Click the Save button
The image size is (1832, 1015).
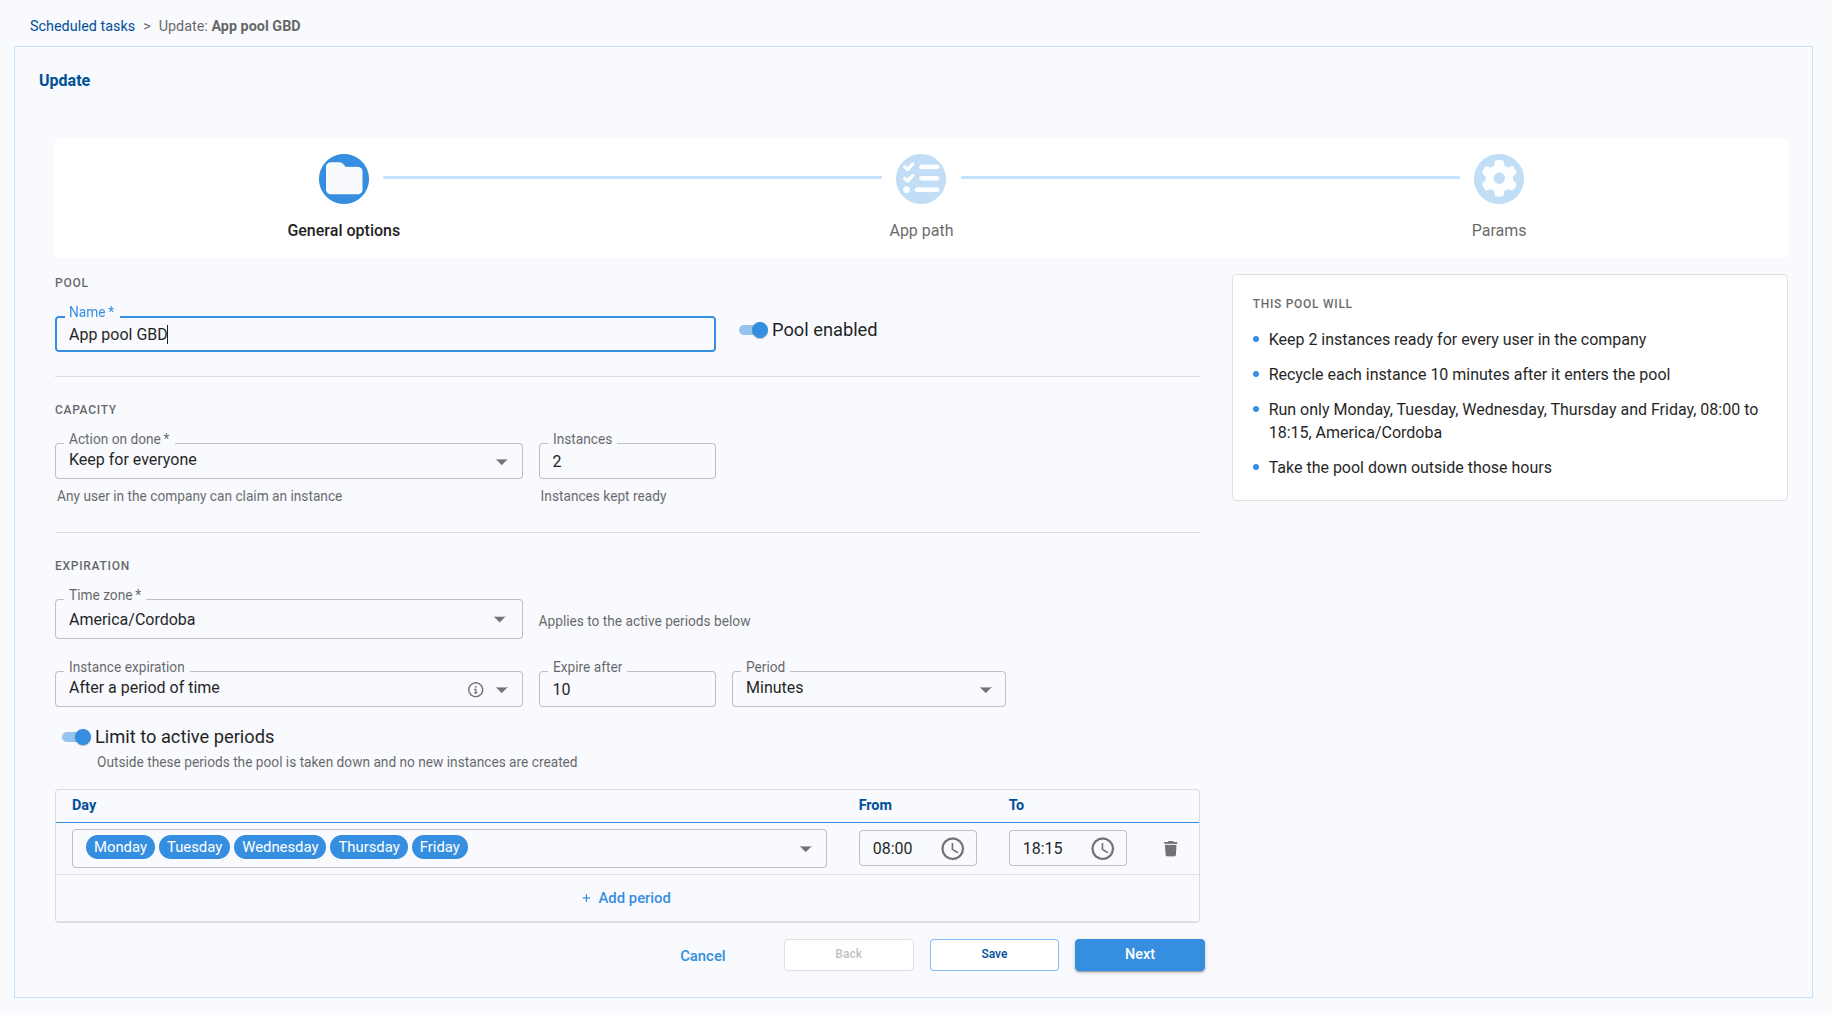click(994, 955)
